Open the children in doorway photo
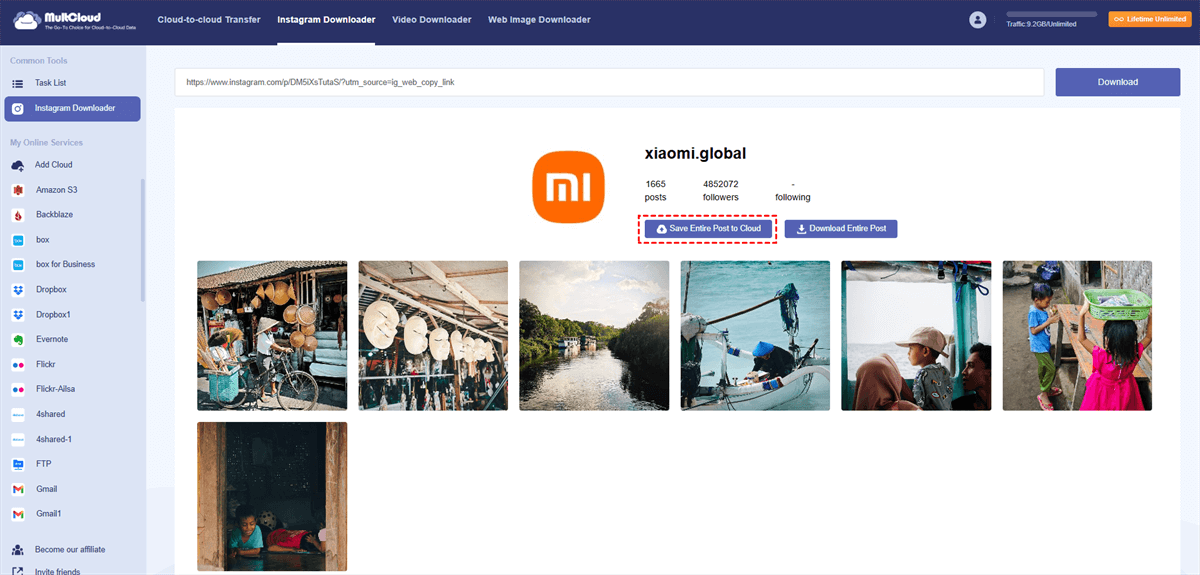This screenshot has width=1200, height=575. point(272,496)
